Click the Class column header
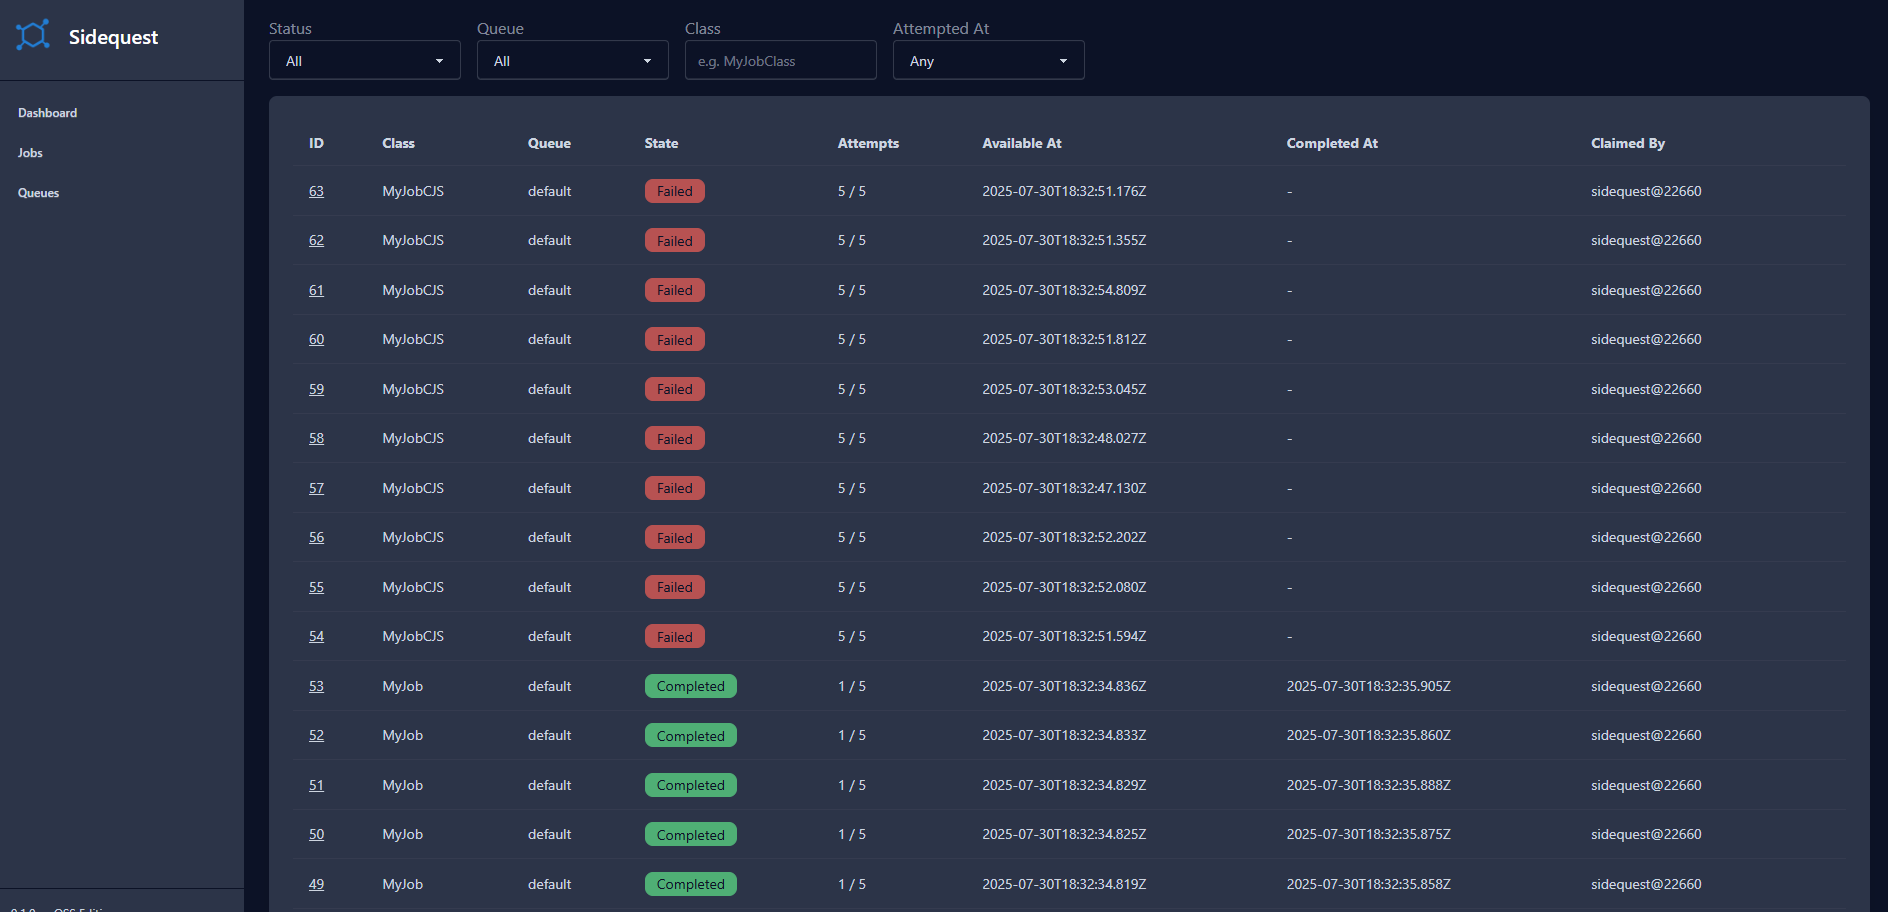 click(x=398, y=143)
